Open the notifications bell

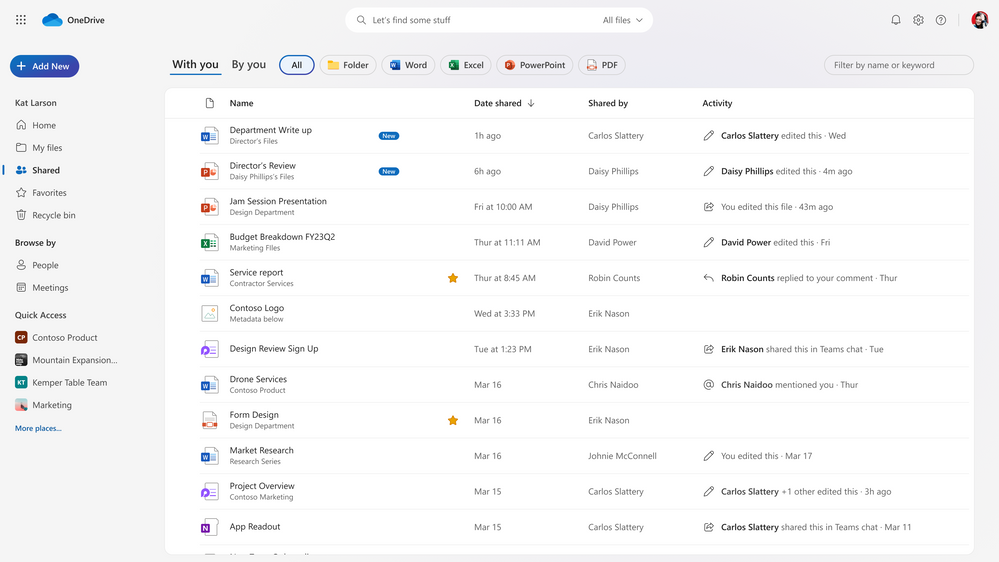(896, 20)
